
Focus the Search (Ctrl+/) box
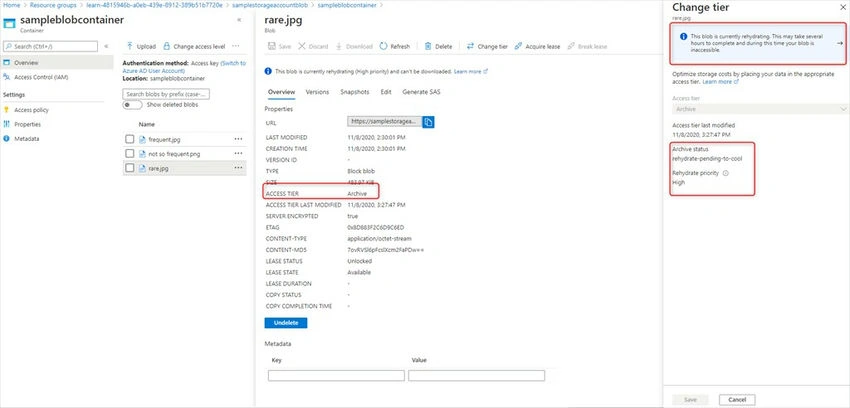pyautogui.click(x=51, y=47)
